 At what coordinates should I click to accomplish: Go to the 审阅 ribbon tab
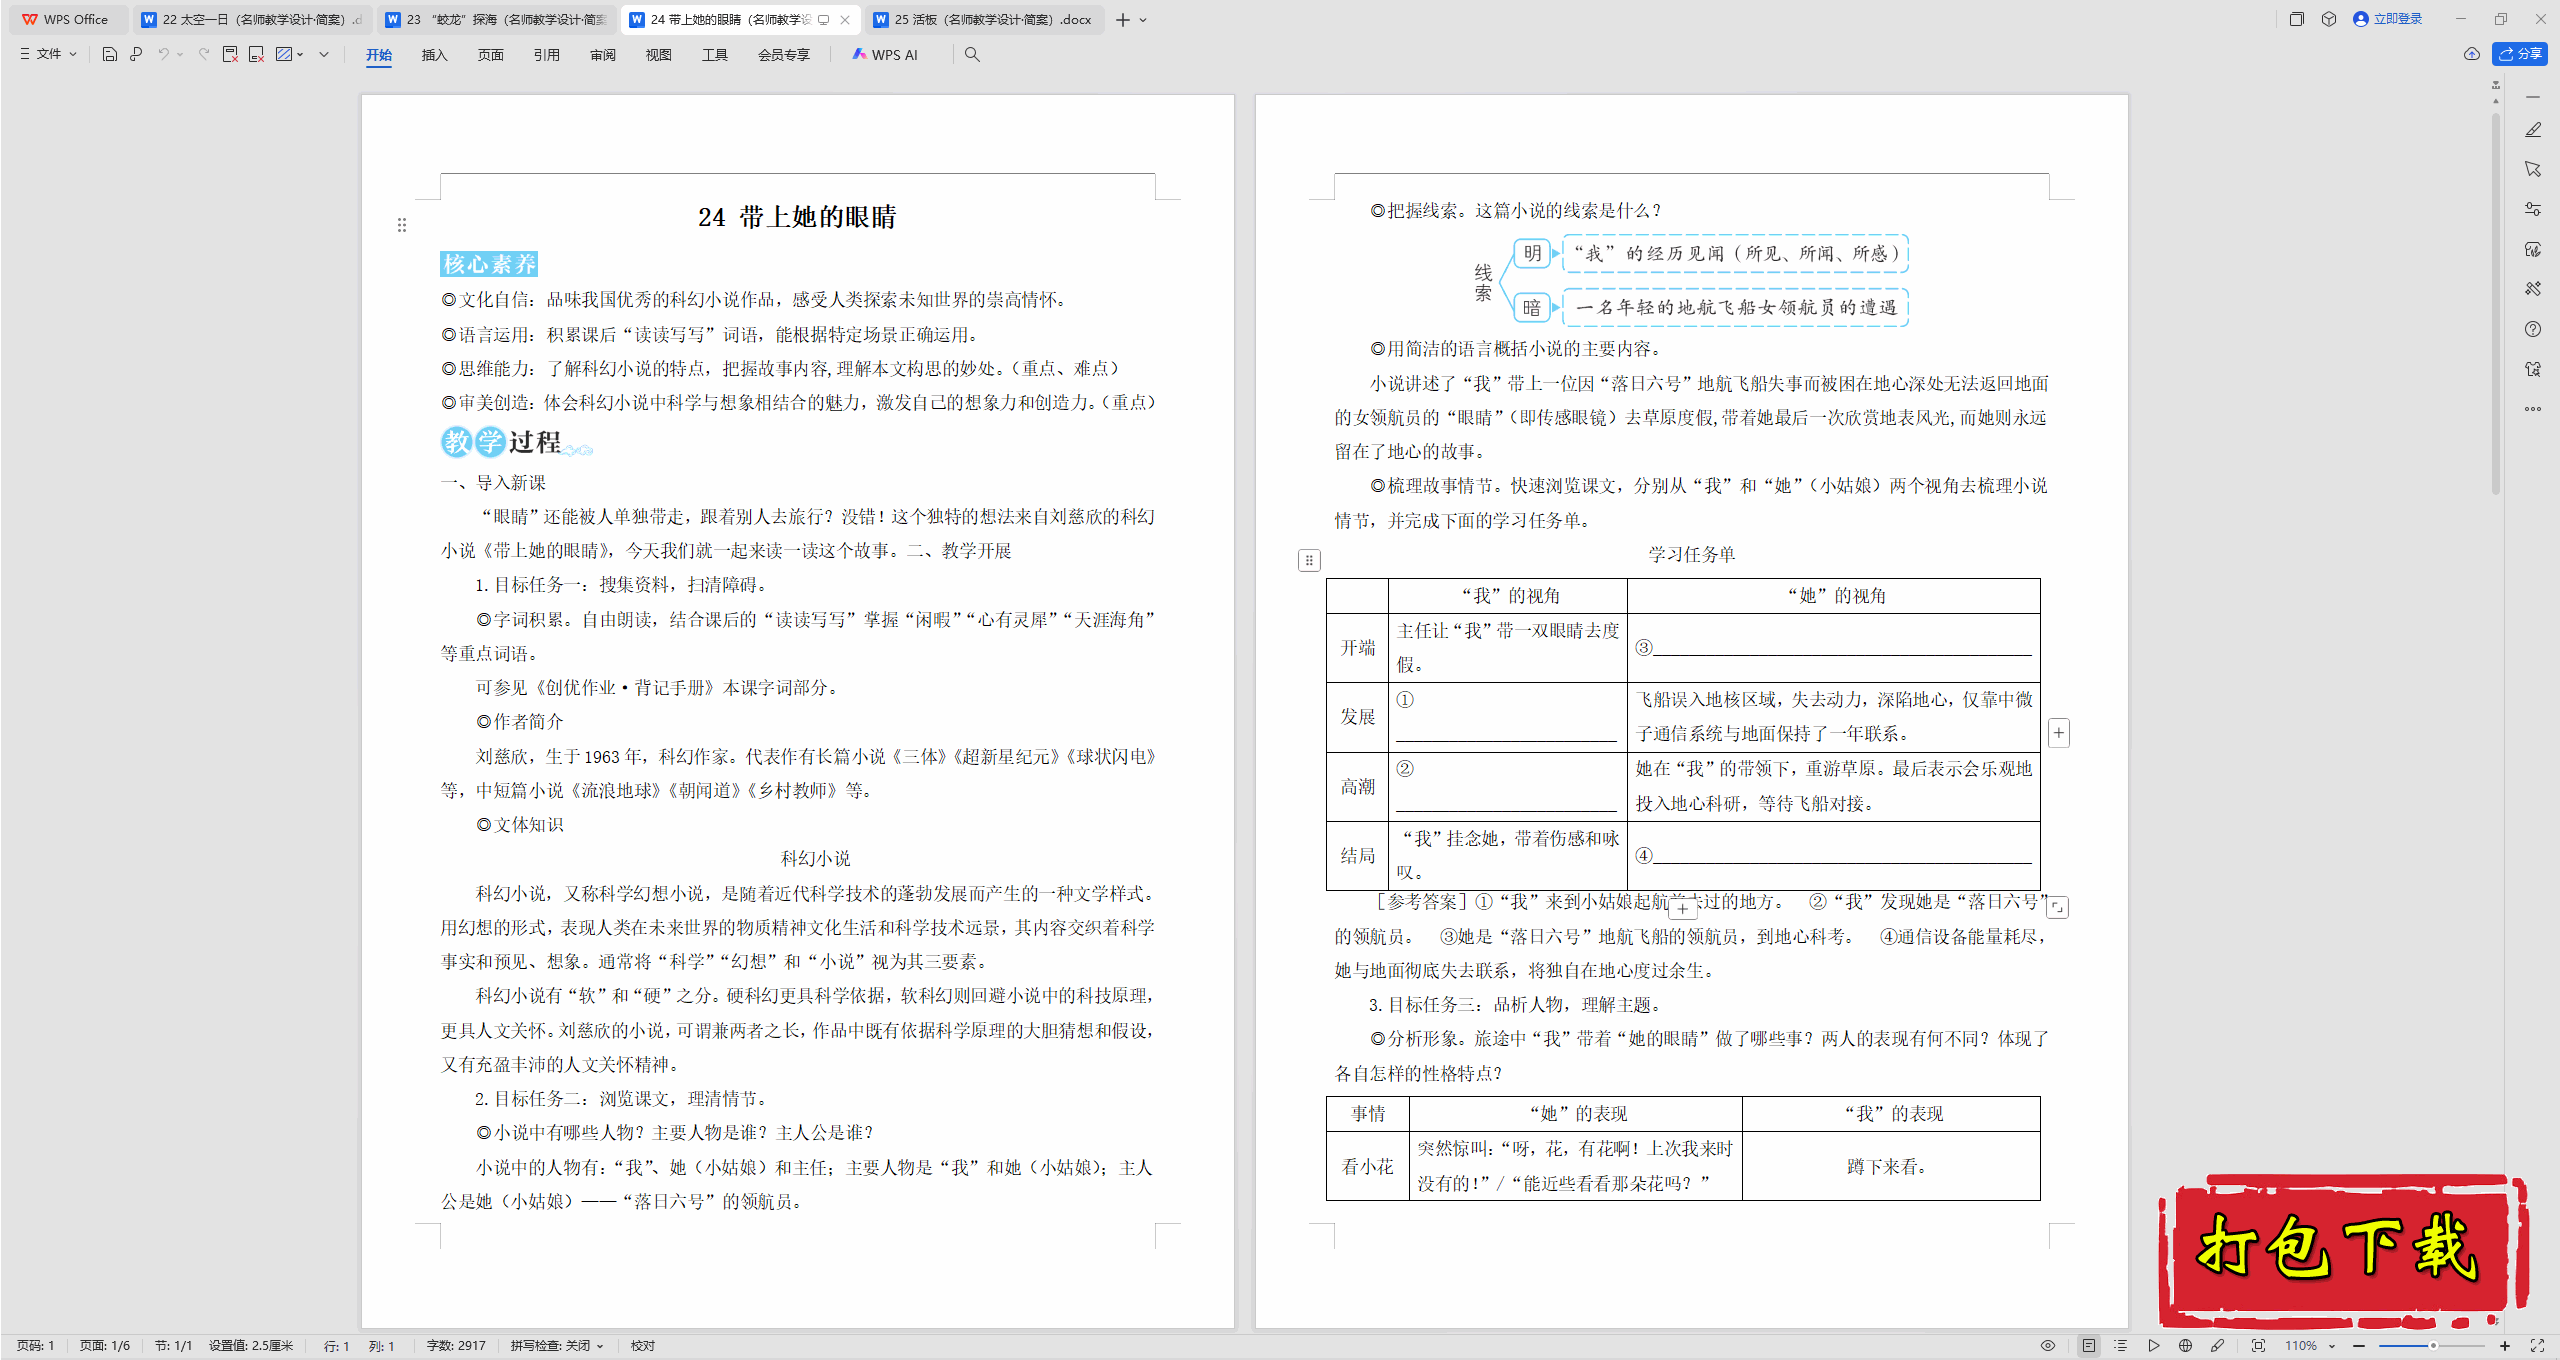coord(603,55)
